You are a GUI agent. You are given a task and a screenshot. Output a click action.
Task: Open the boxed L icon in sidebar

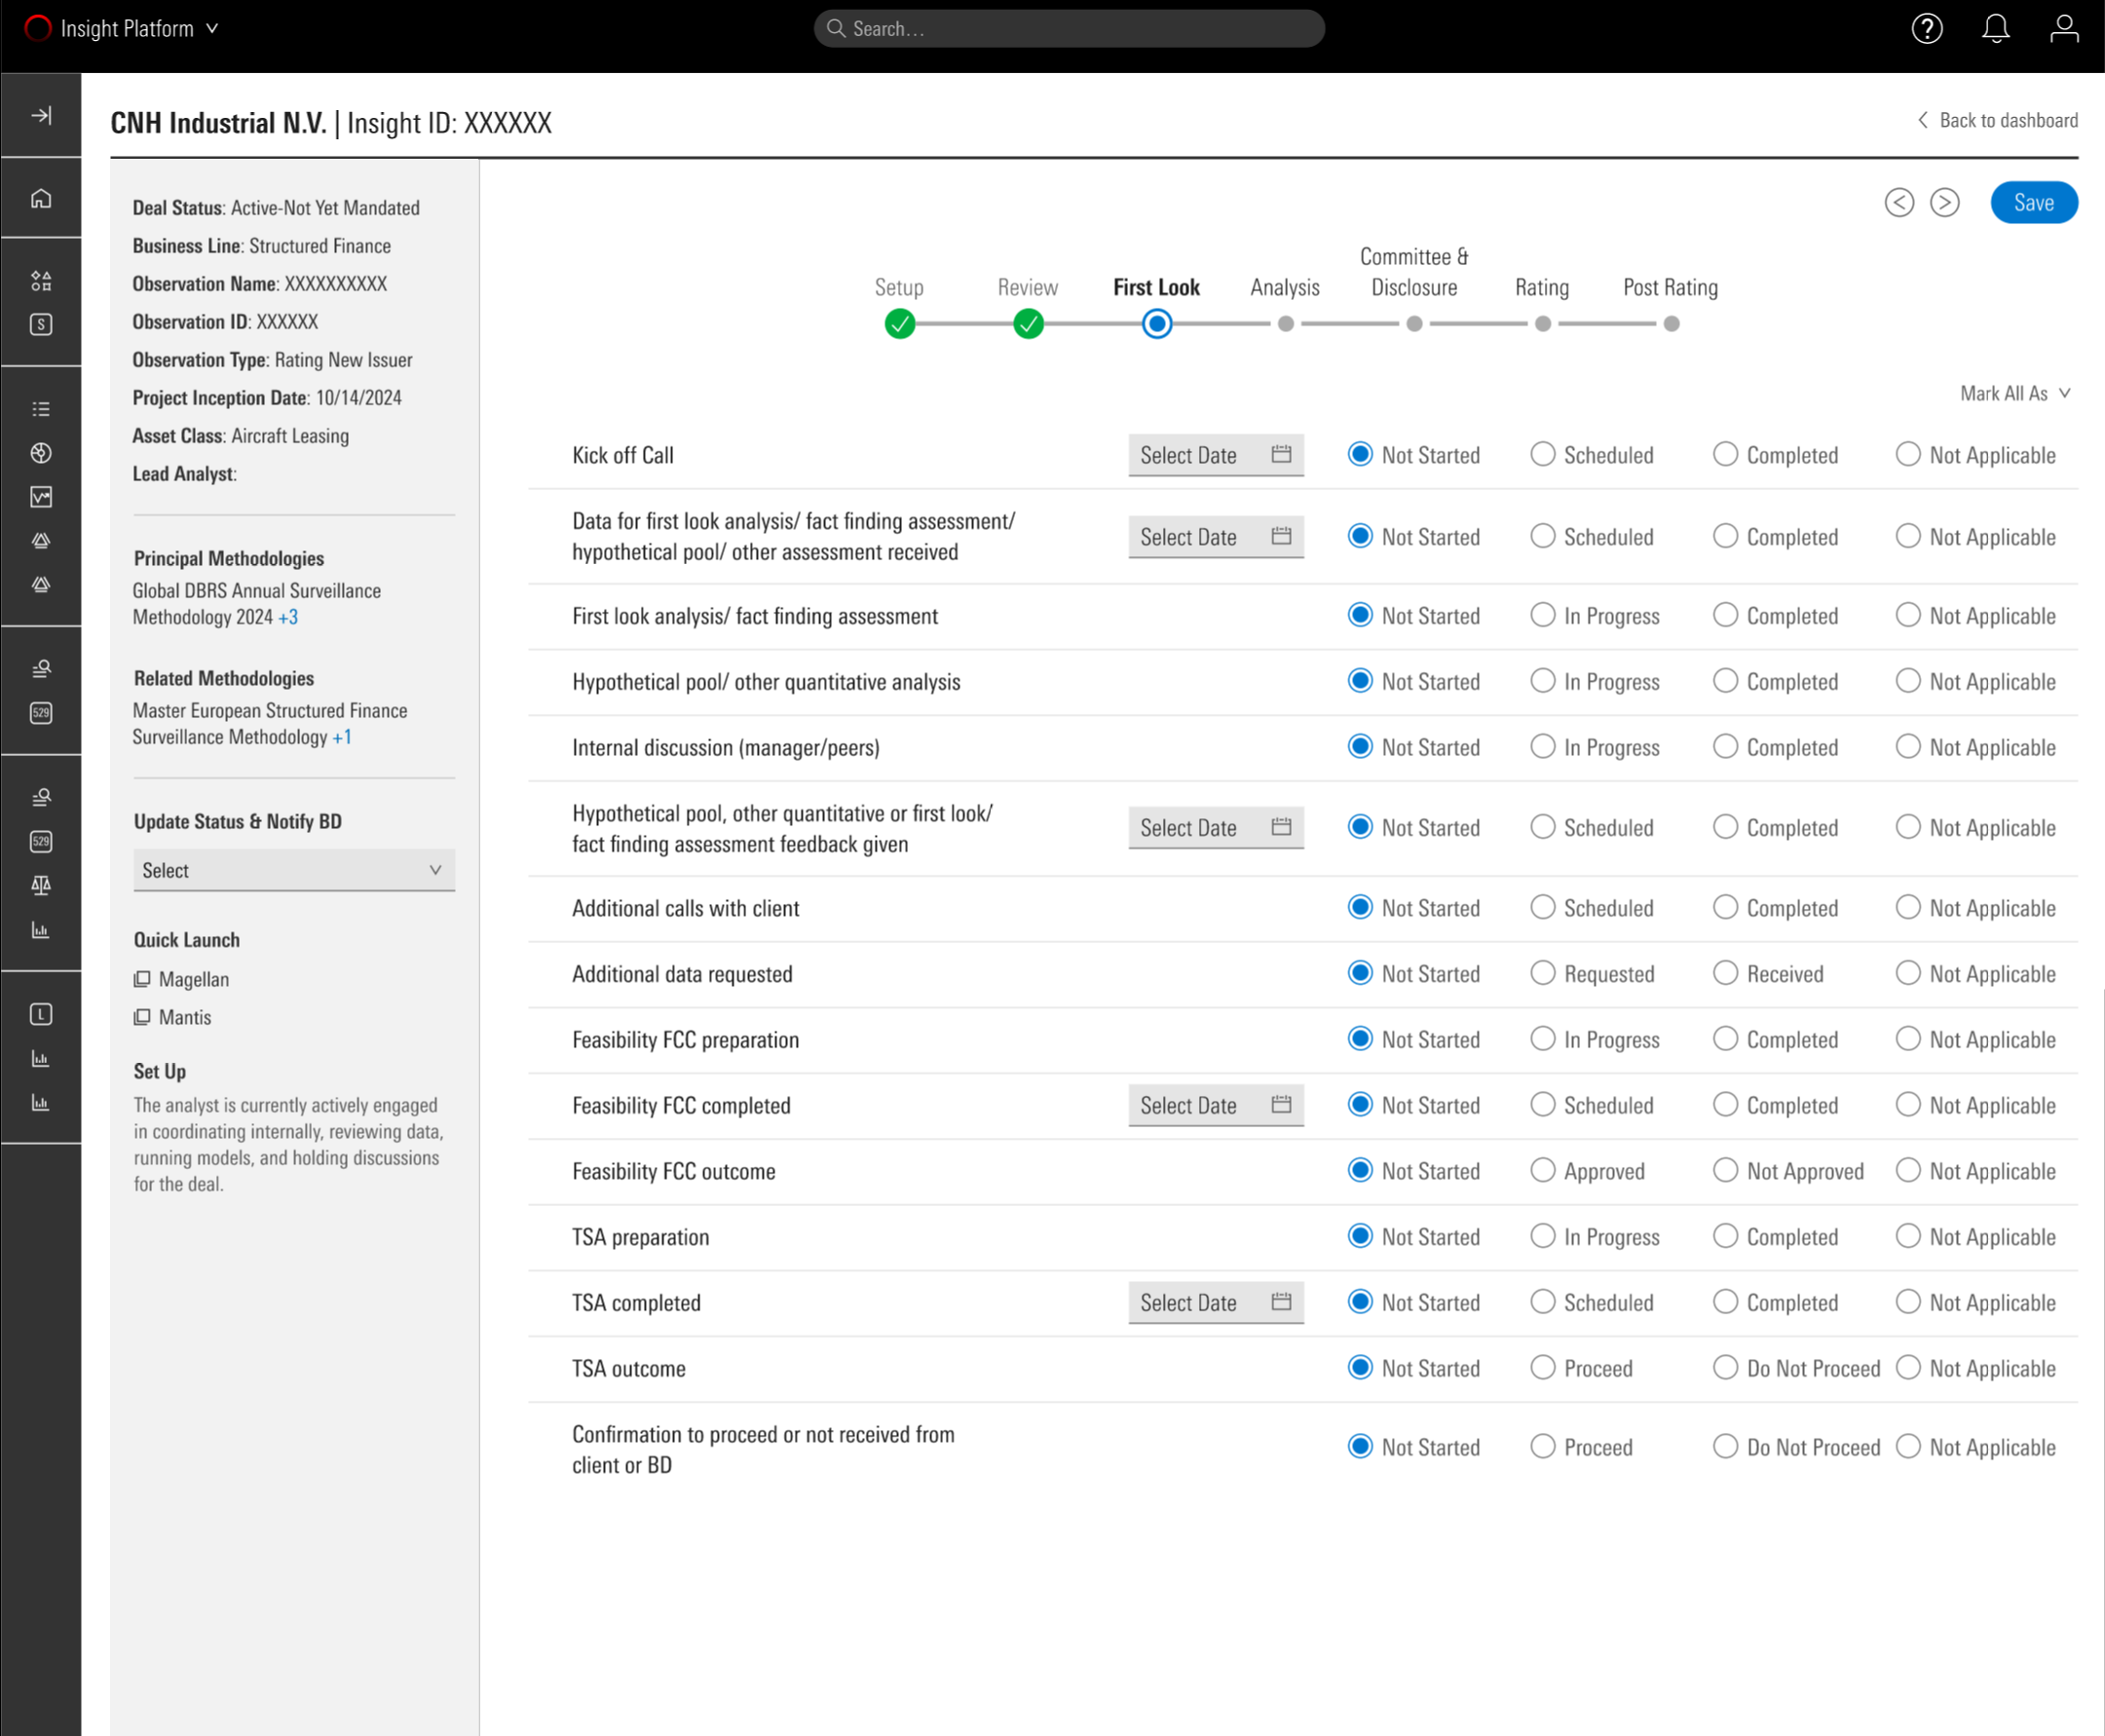click(x=41, y=1014)
